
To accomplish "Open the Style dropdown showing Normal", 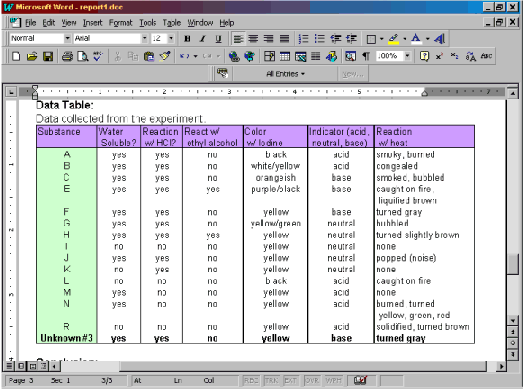I will click(x=67, y=38).
